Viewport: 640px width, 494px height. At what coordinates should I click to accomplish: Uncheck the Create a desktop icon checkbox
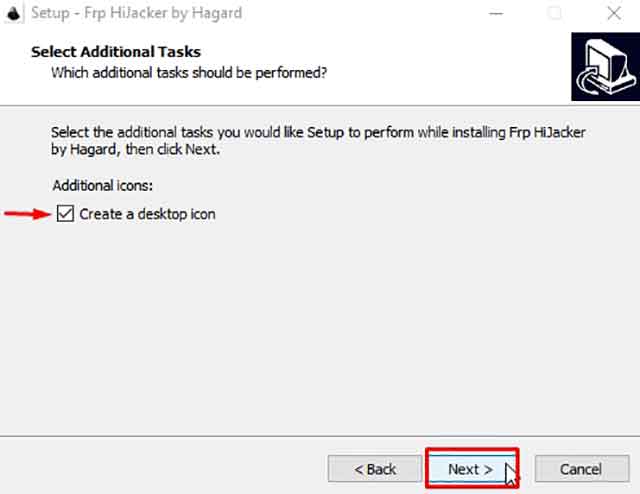(x=66, y=214)
